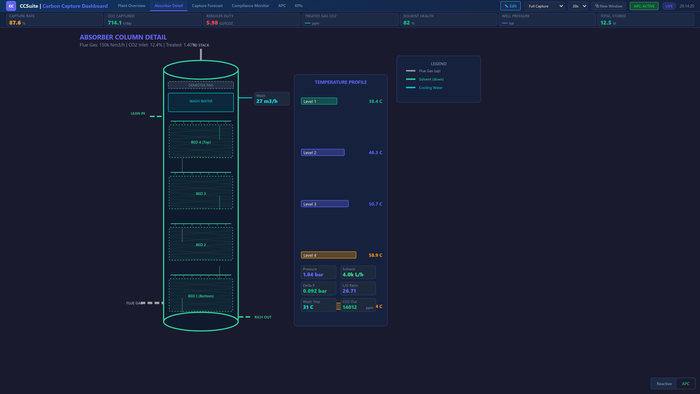Click the 46.3 C temperature value
This screenshot has width=700, height=394.
point(375,153)
